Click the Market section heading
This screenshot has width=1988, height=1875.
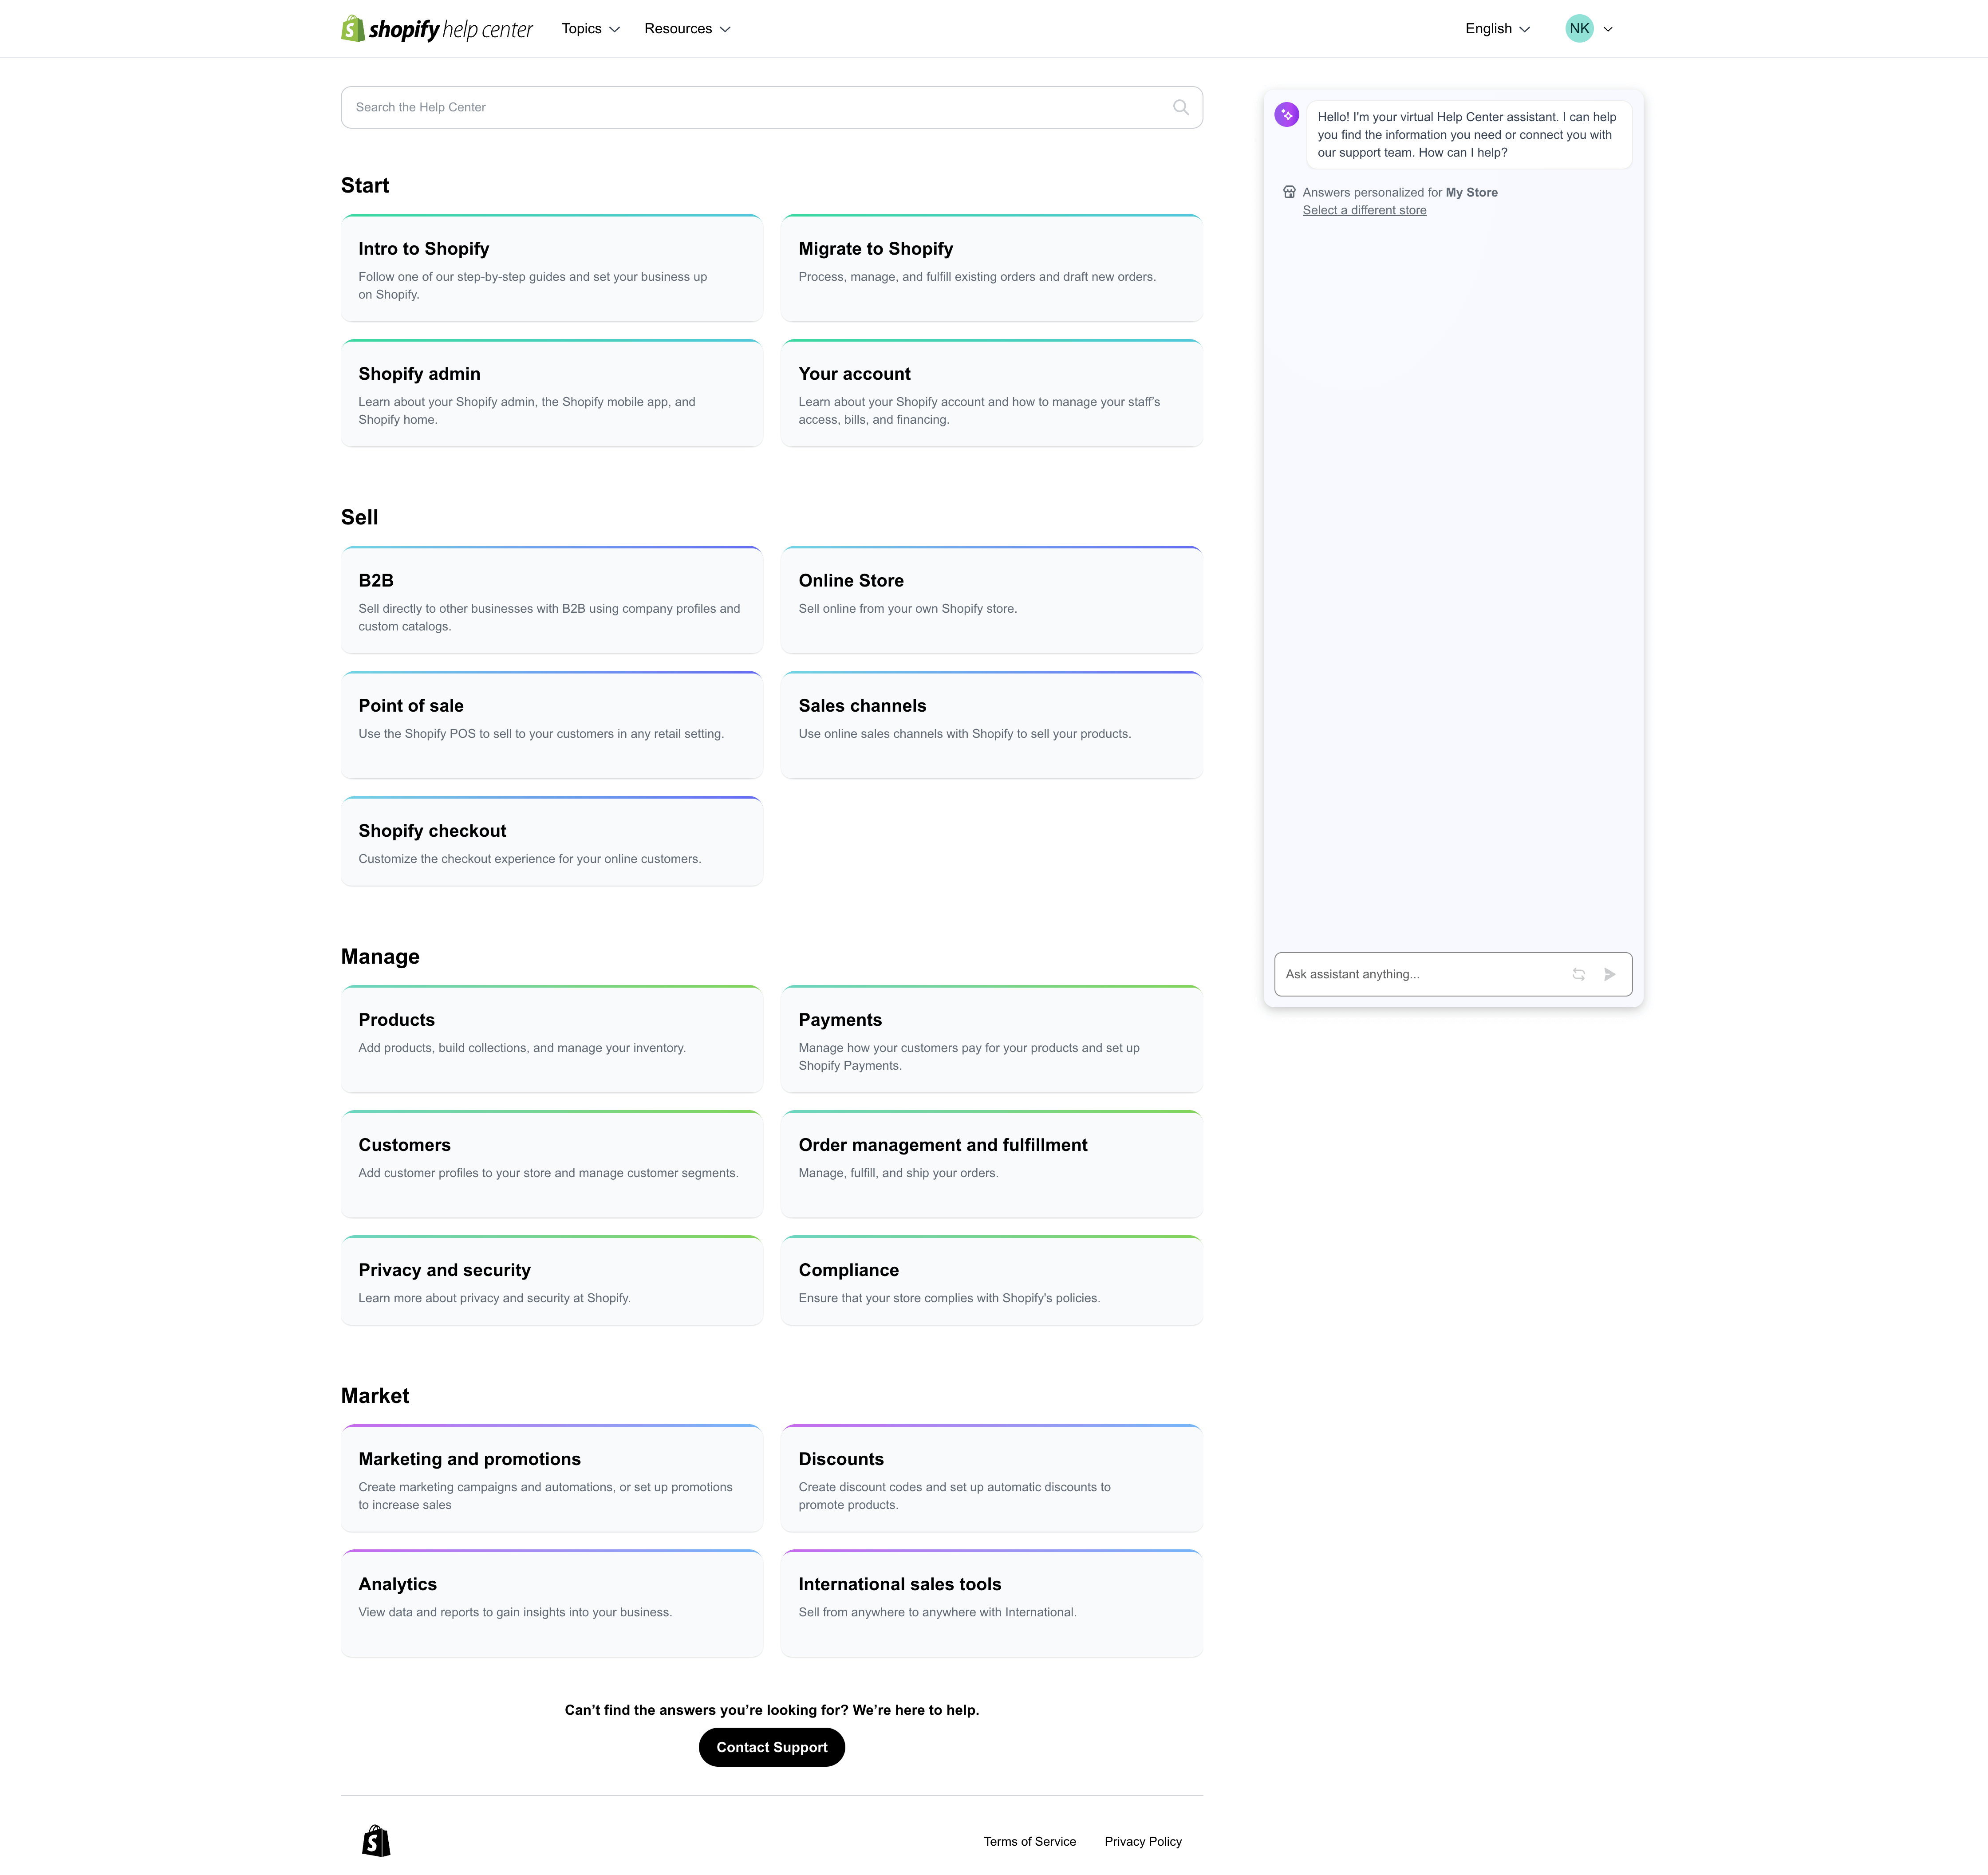point(375,1396)
